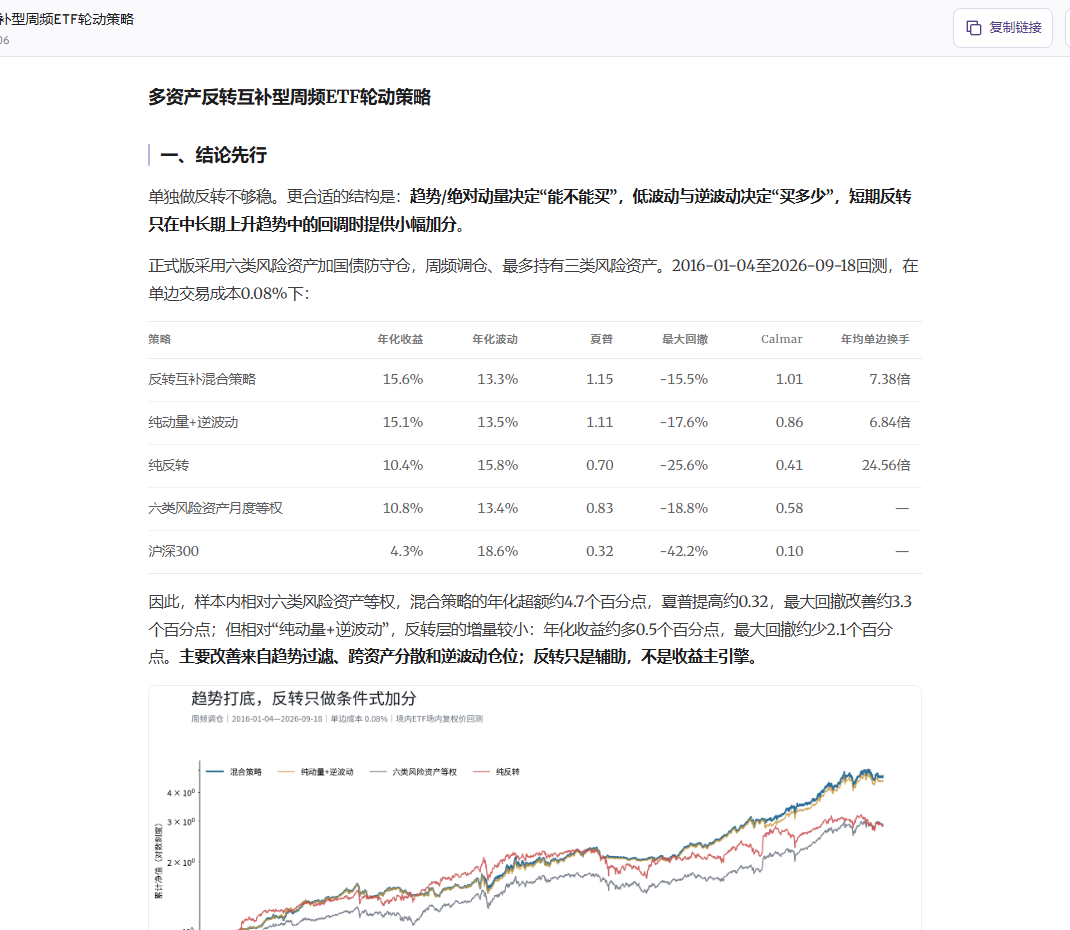Screen dimensions: 1070x930
Task: Click the turnover value 7.38倍
Action: click(890, 379)
